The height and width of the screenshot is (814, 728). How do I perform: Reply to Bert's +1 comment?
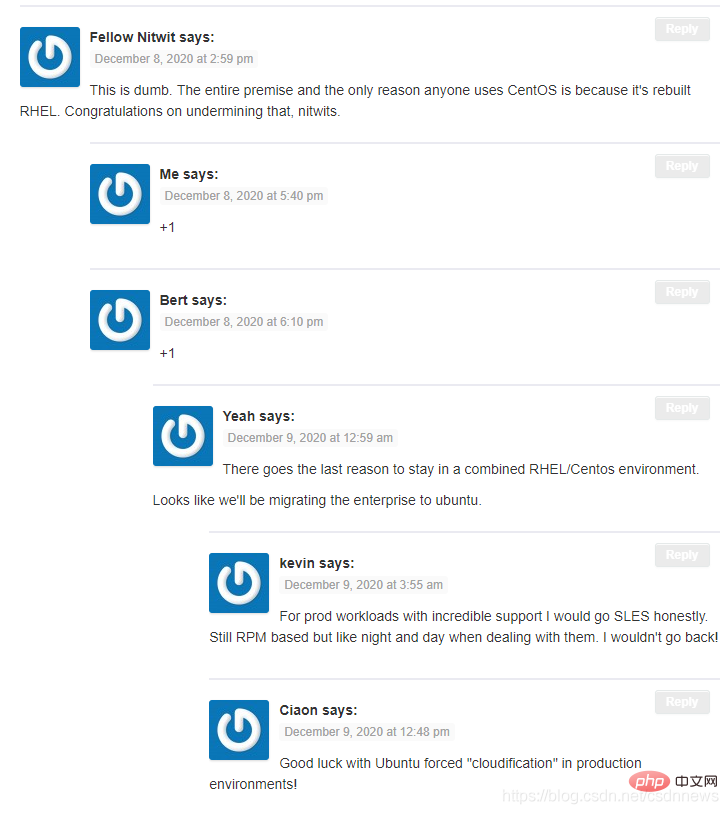[682, 292]
